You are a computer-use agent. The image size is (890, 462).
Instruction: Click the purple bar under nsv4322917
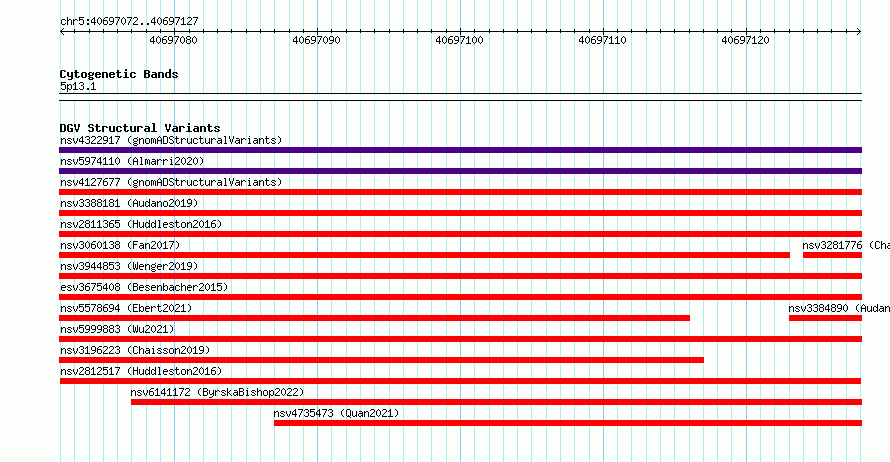(460, 150)
